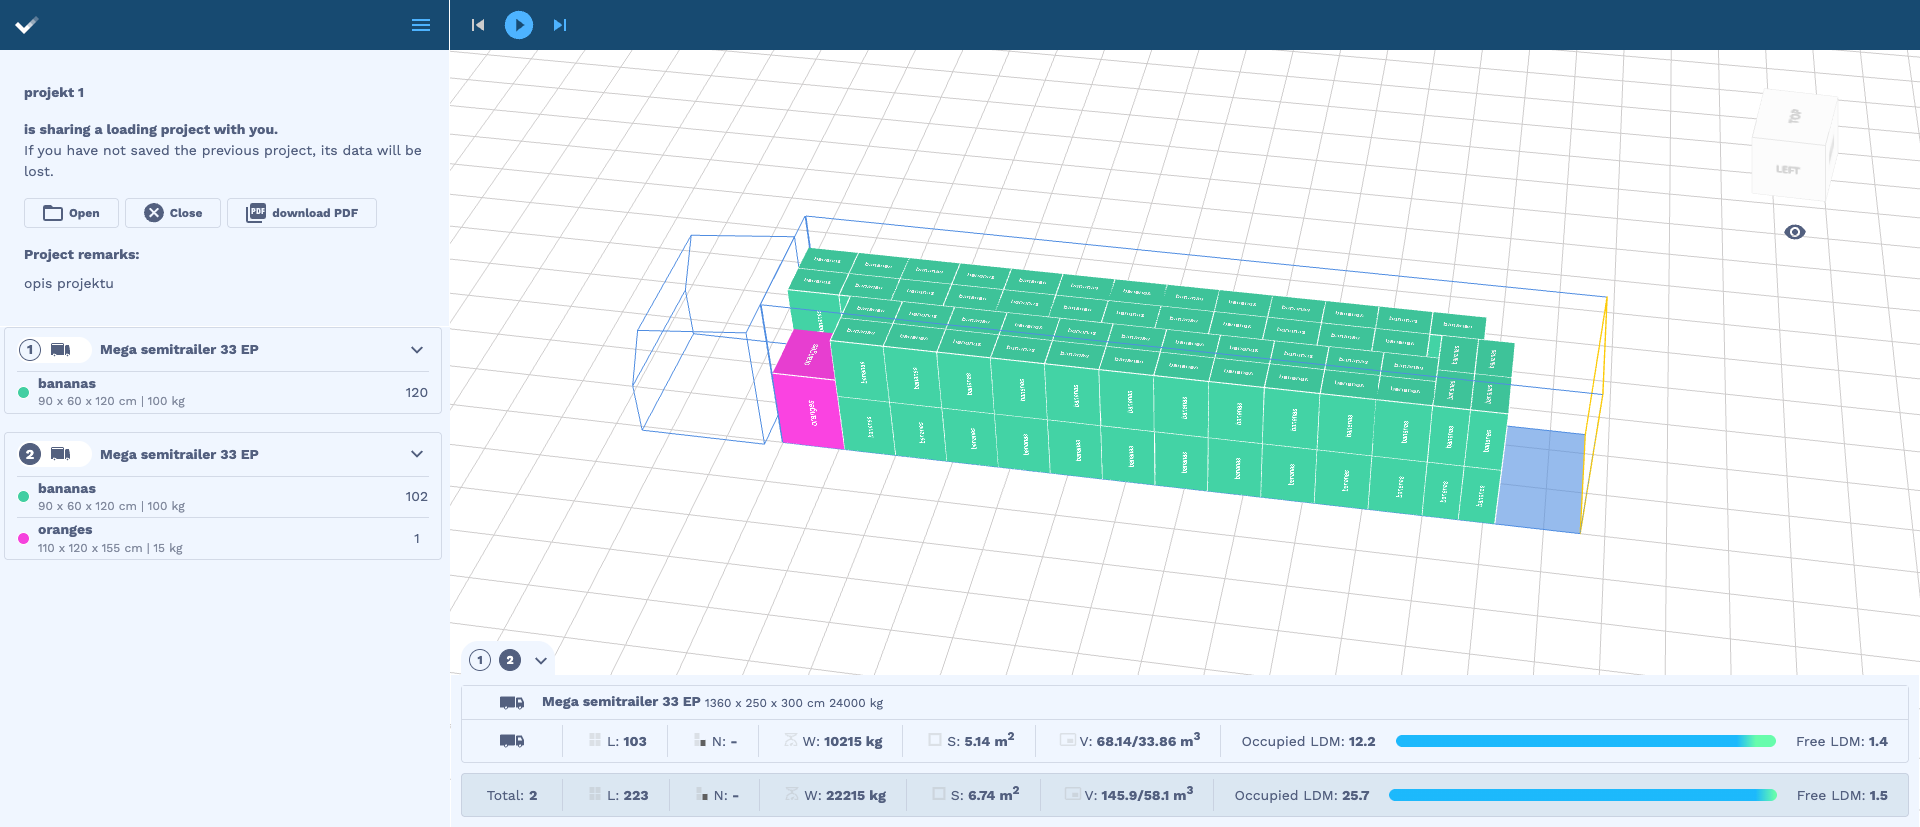Click the Free LDM: 1.5 value
Screen dimensions: 1920x827
click(x=1842, y=795)
